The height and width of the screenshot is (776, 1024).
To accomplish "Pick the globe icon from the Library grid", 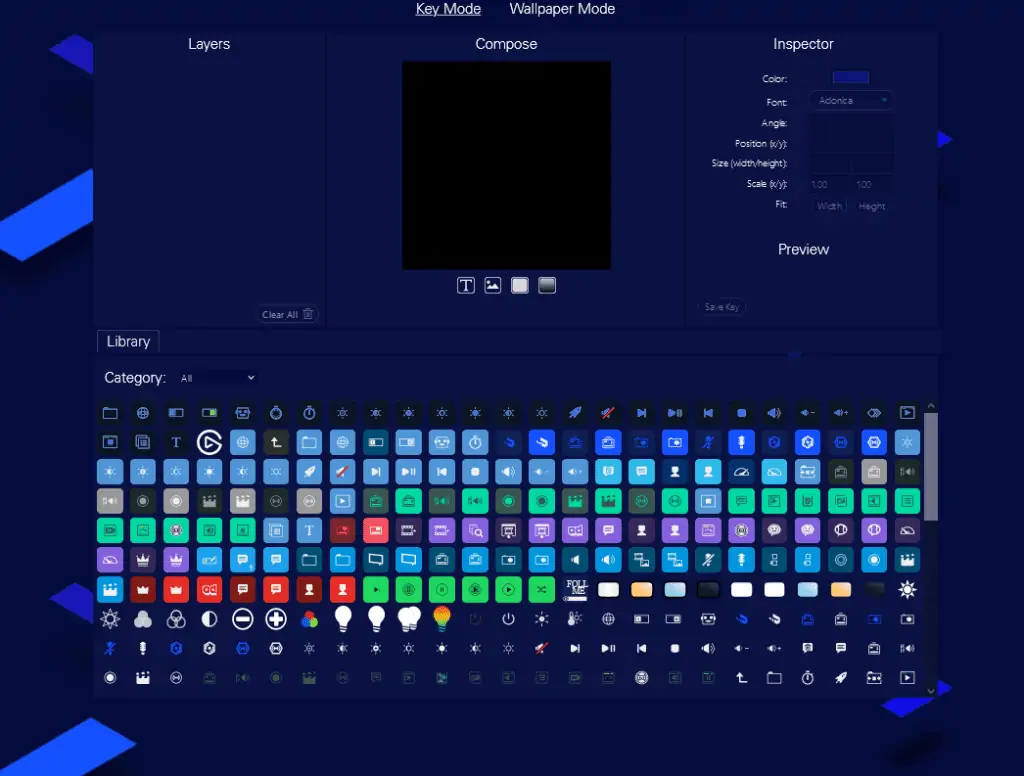I will (x=143, y=412).
